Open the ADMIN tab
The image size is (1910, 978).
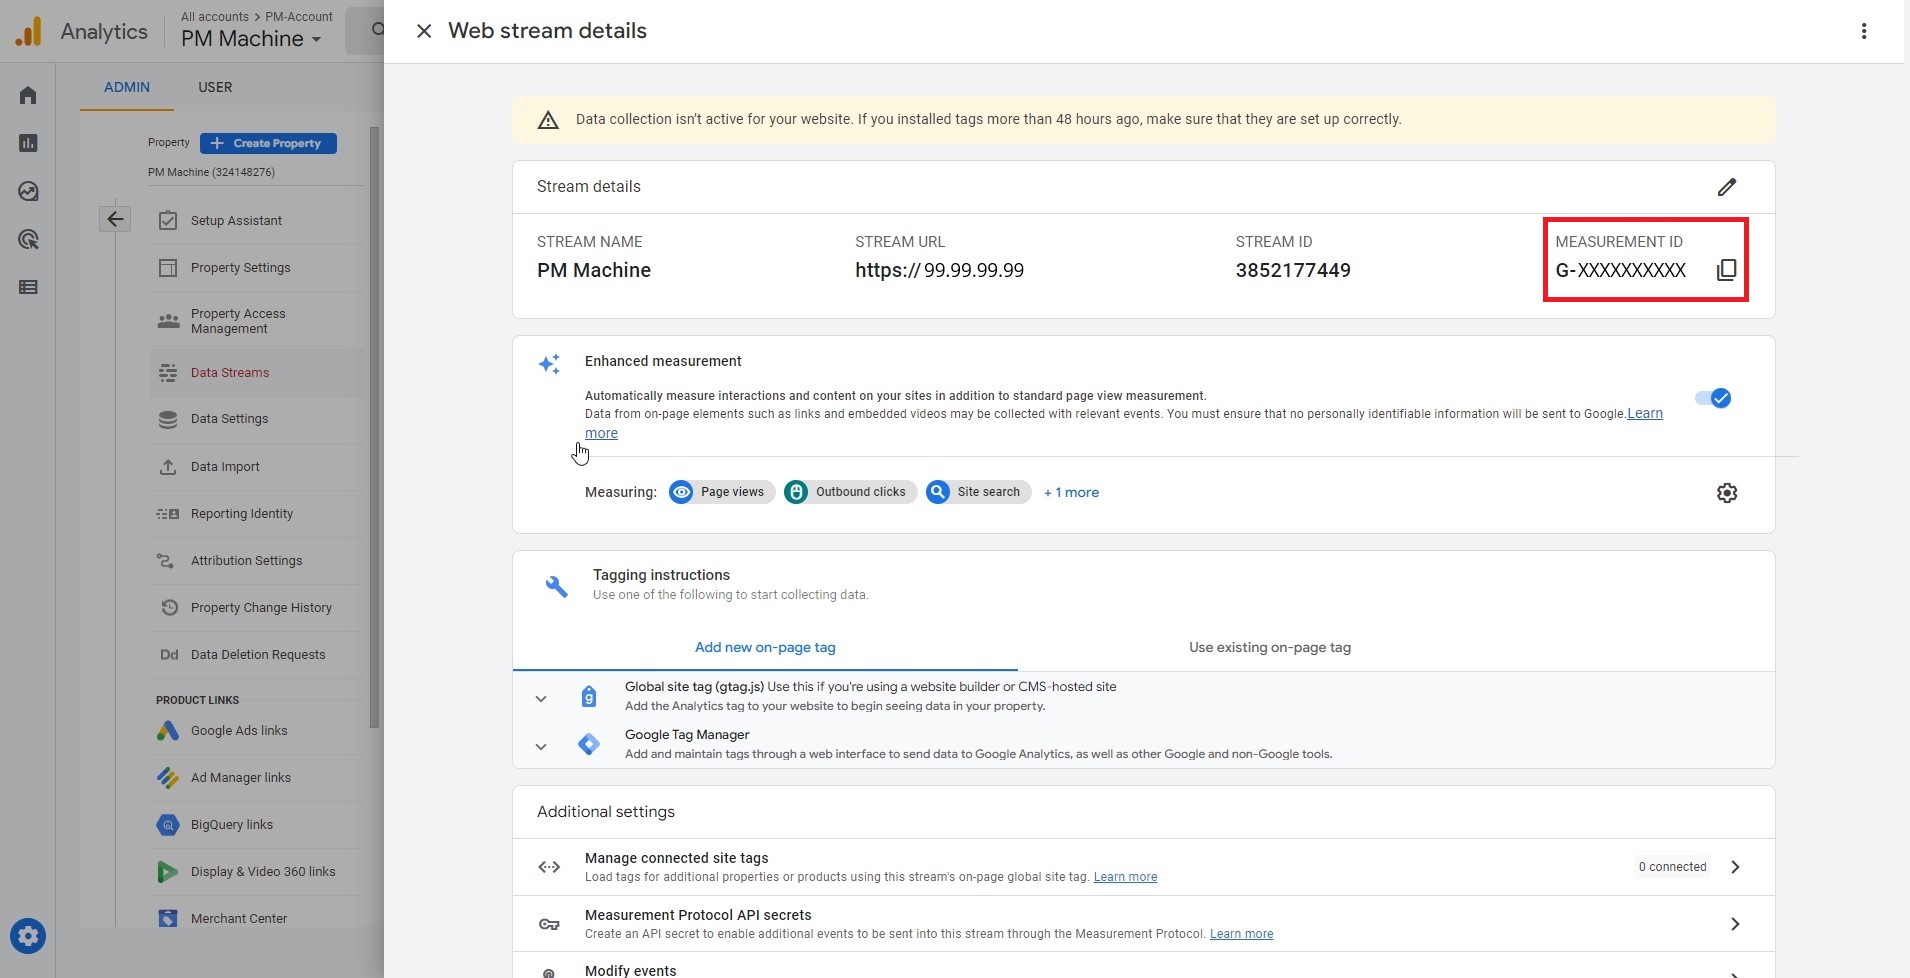127,87
